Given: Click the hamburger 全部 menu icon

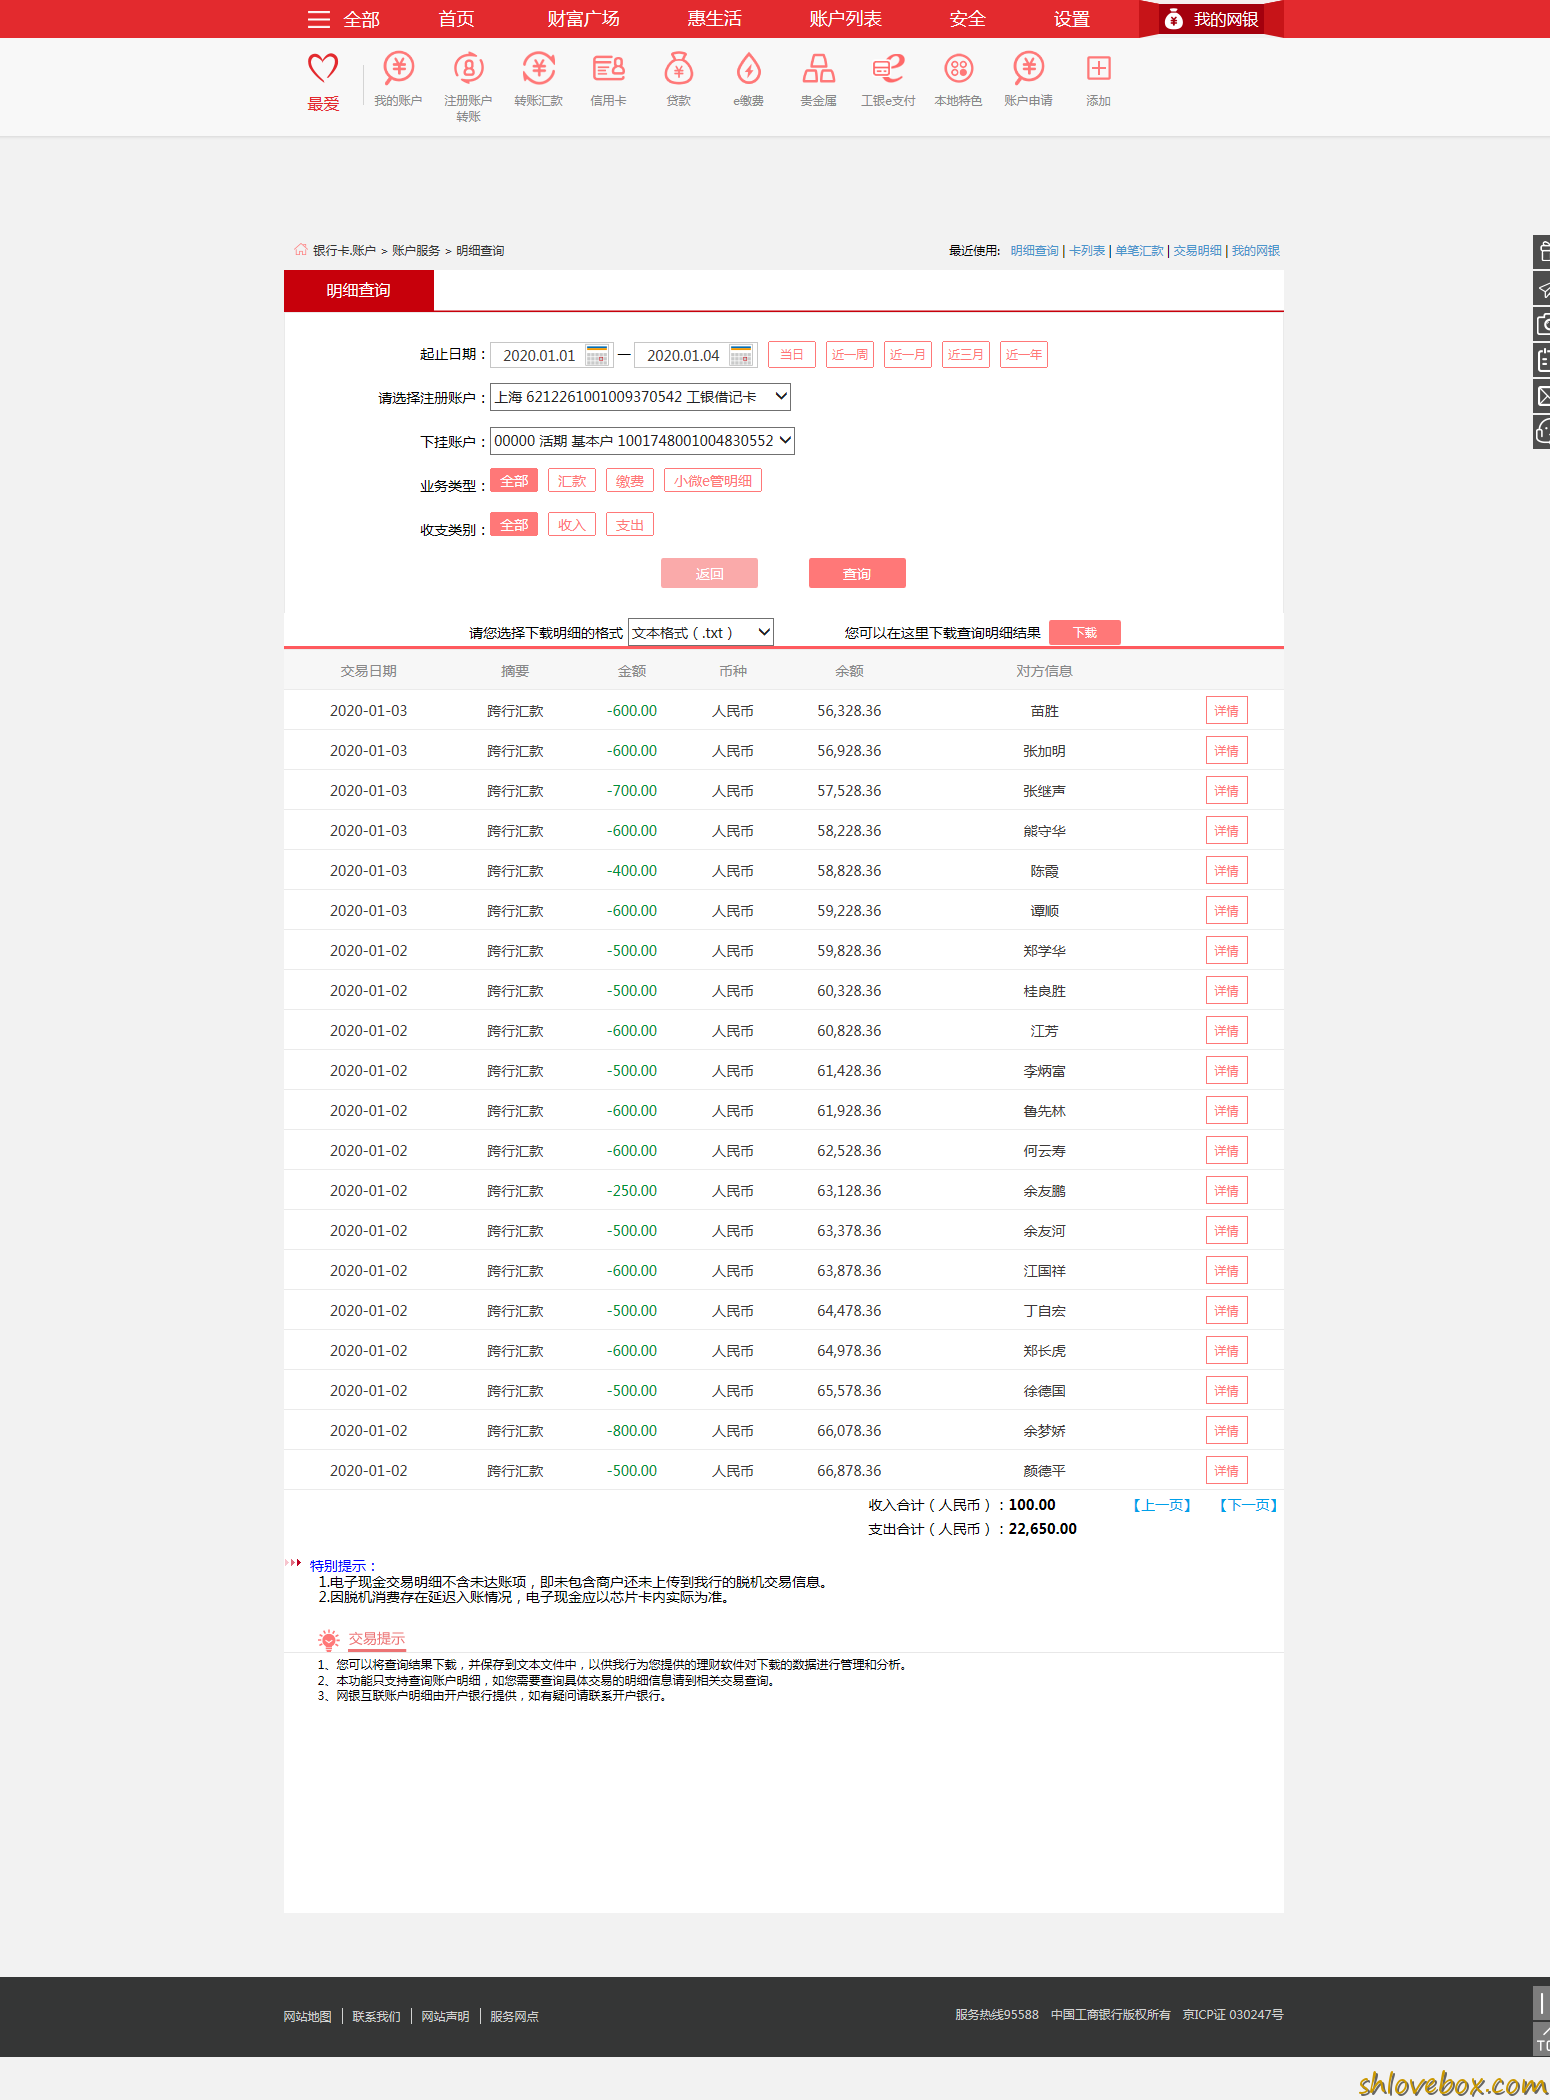Looking at the screenshot, I should pyautogui.click(x=318, y=19).
